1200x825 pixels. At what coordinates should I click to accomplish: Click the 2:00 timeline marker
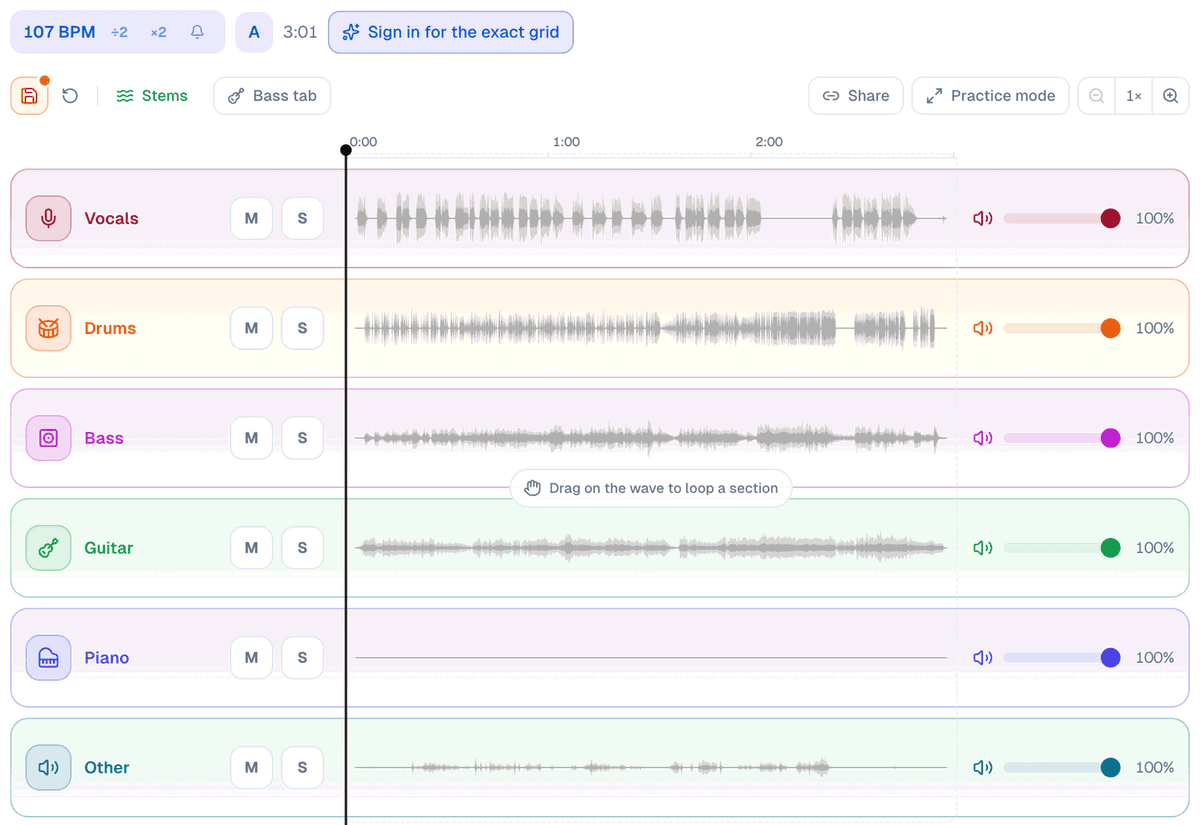pos(769,142)
